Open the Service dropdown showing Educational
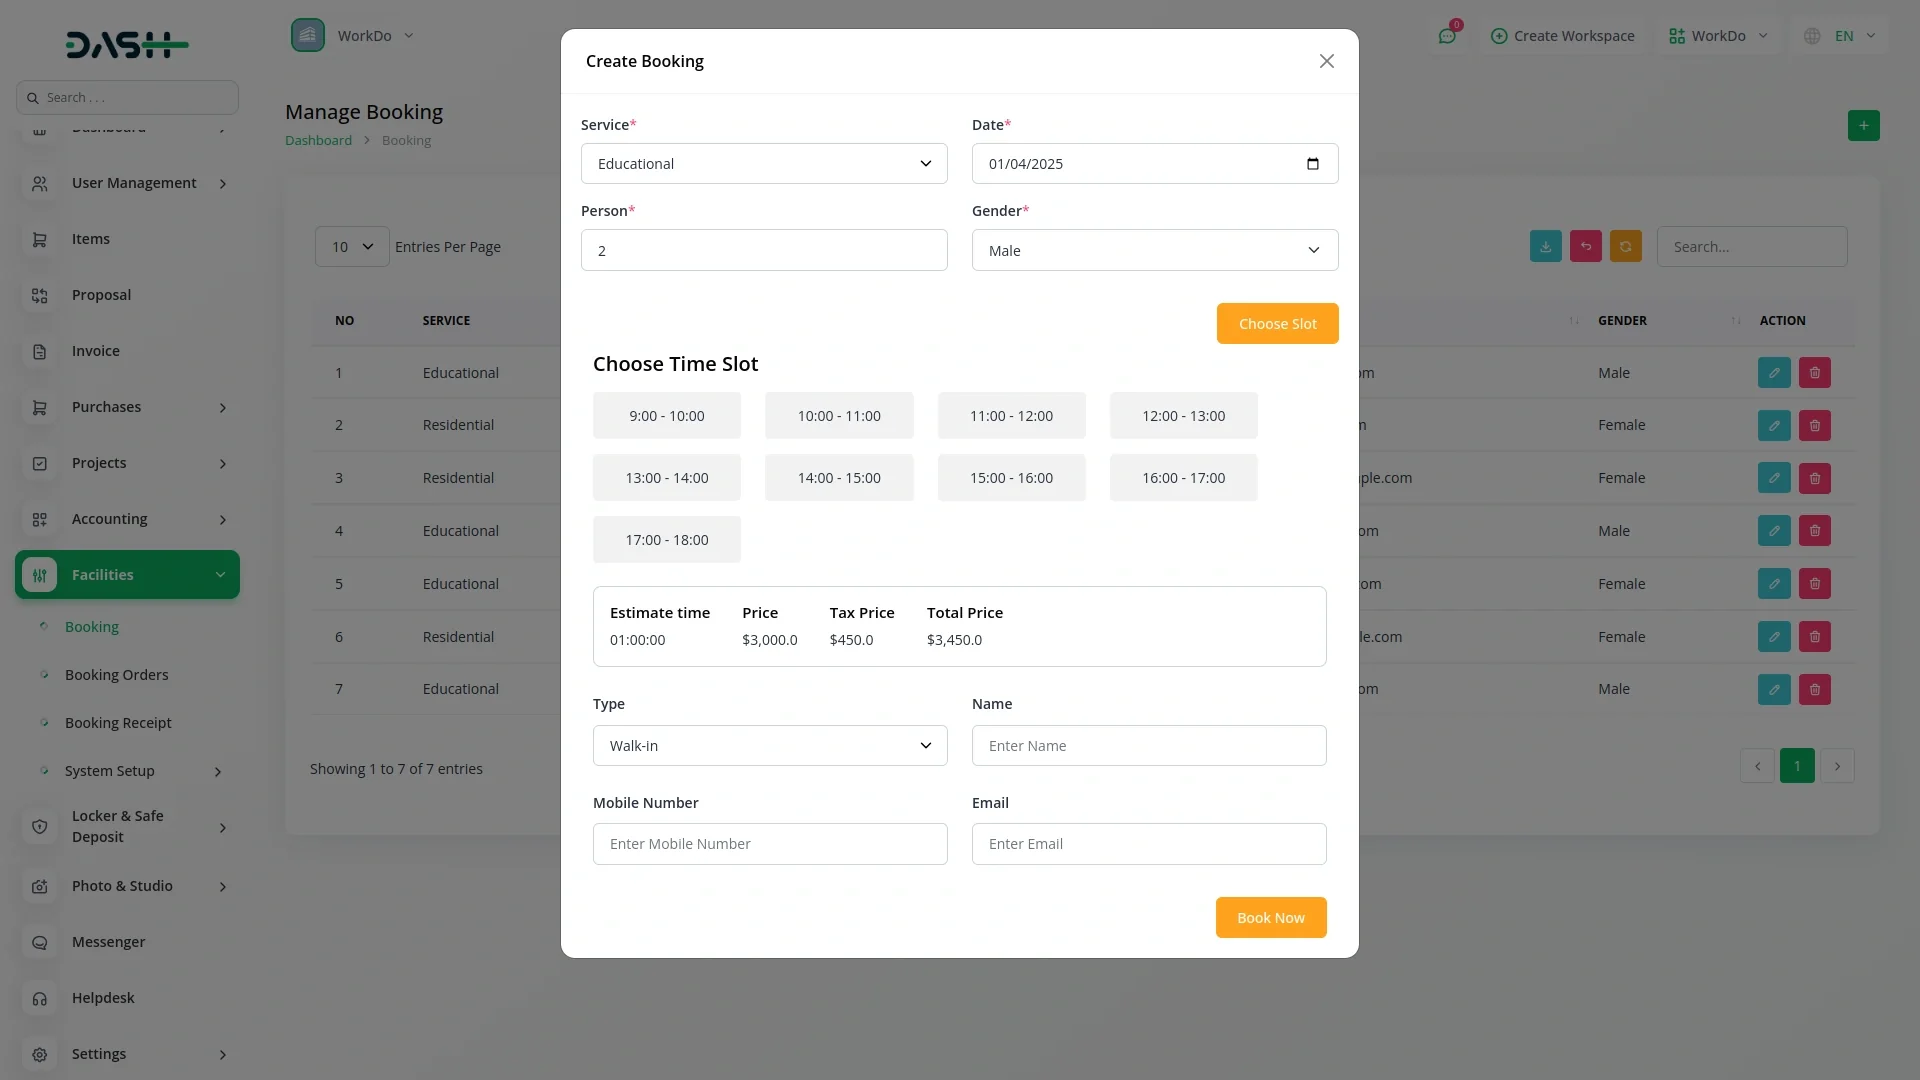 tap(763, 164)
